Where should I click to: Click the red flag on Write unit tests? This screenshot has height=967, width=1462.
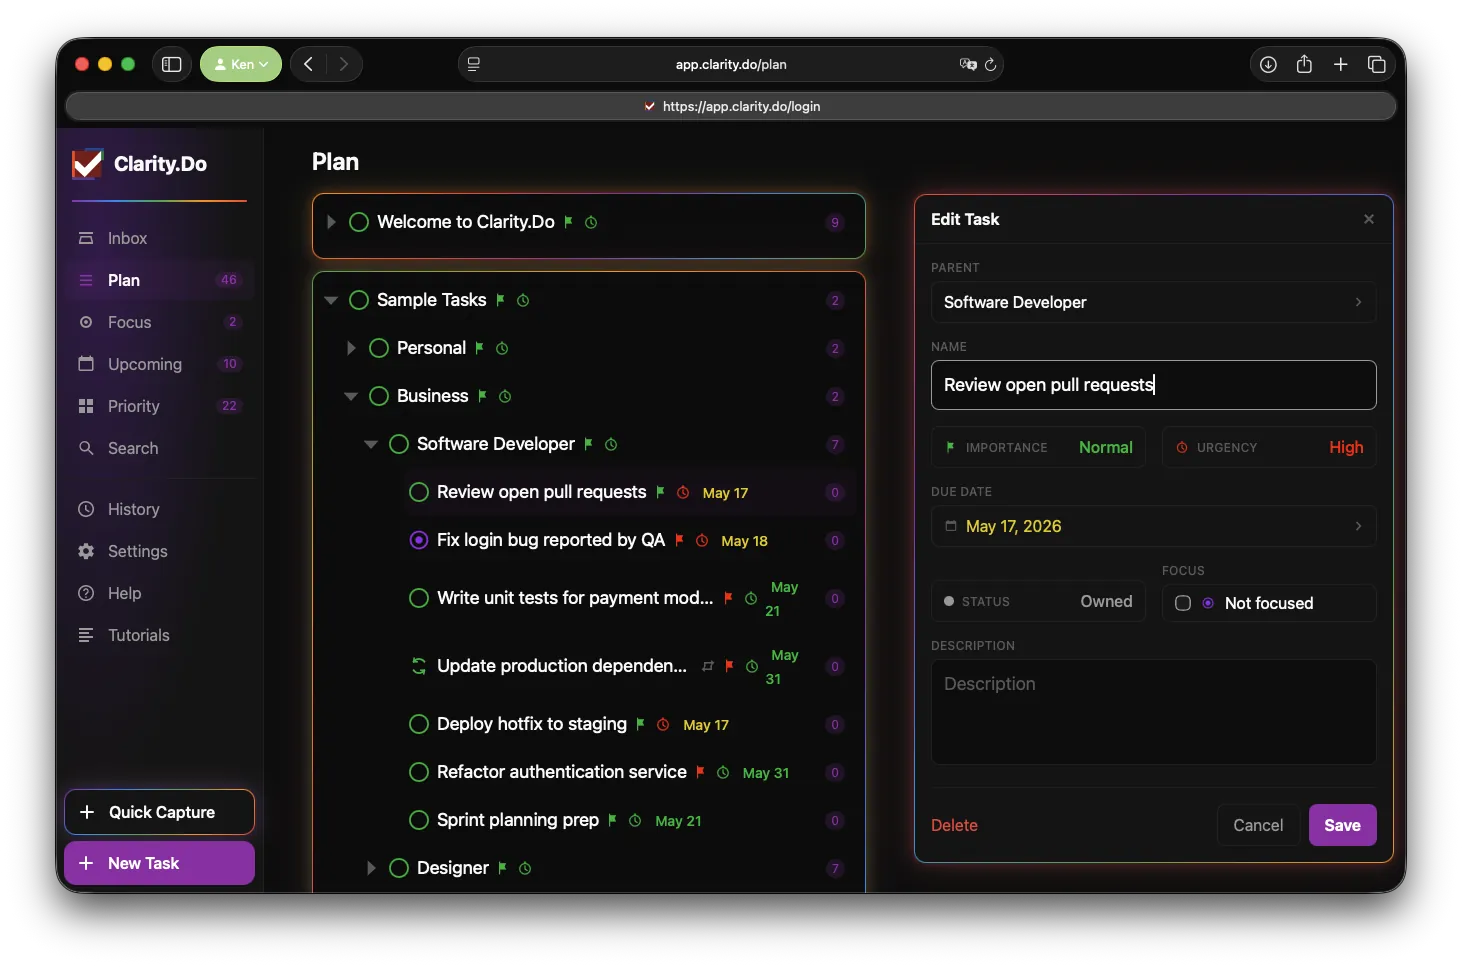[x=729, y=598]
